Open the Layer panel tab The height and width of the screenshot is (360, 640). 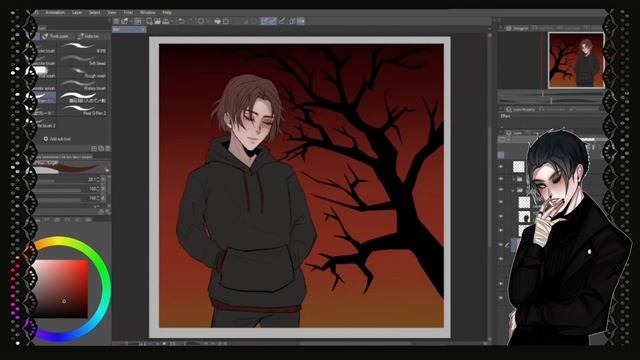coord(514,133)
